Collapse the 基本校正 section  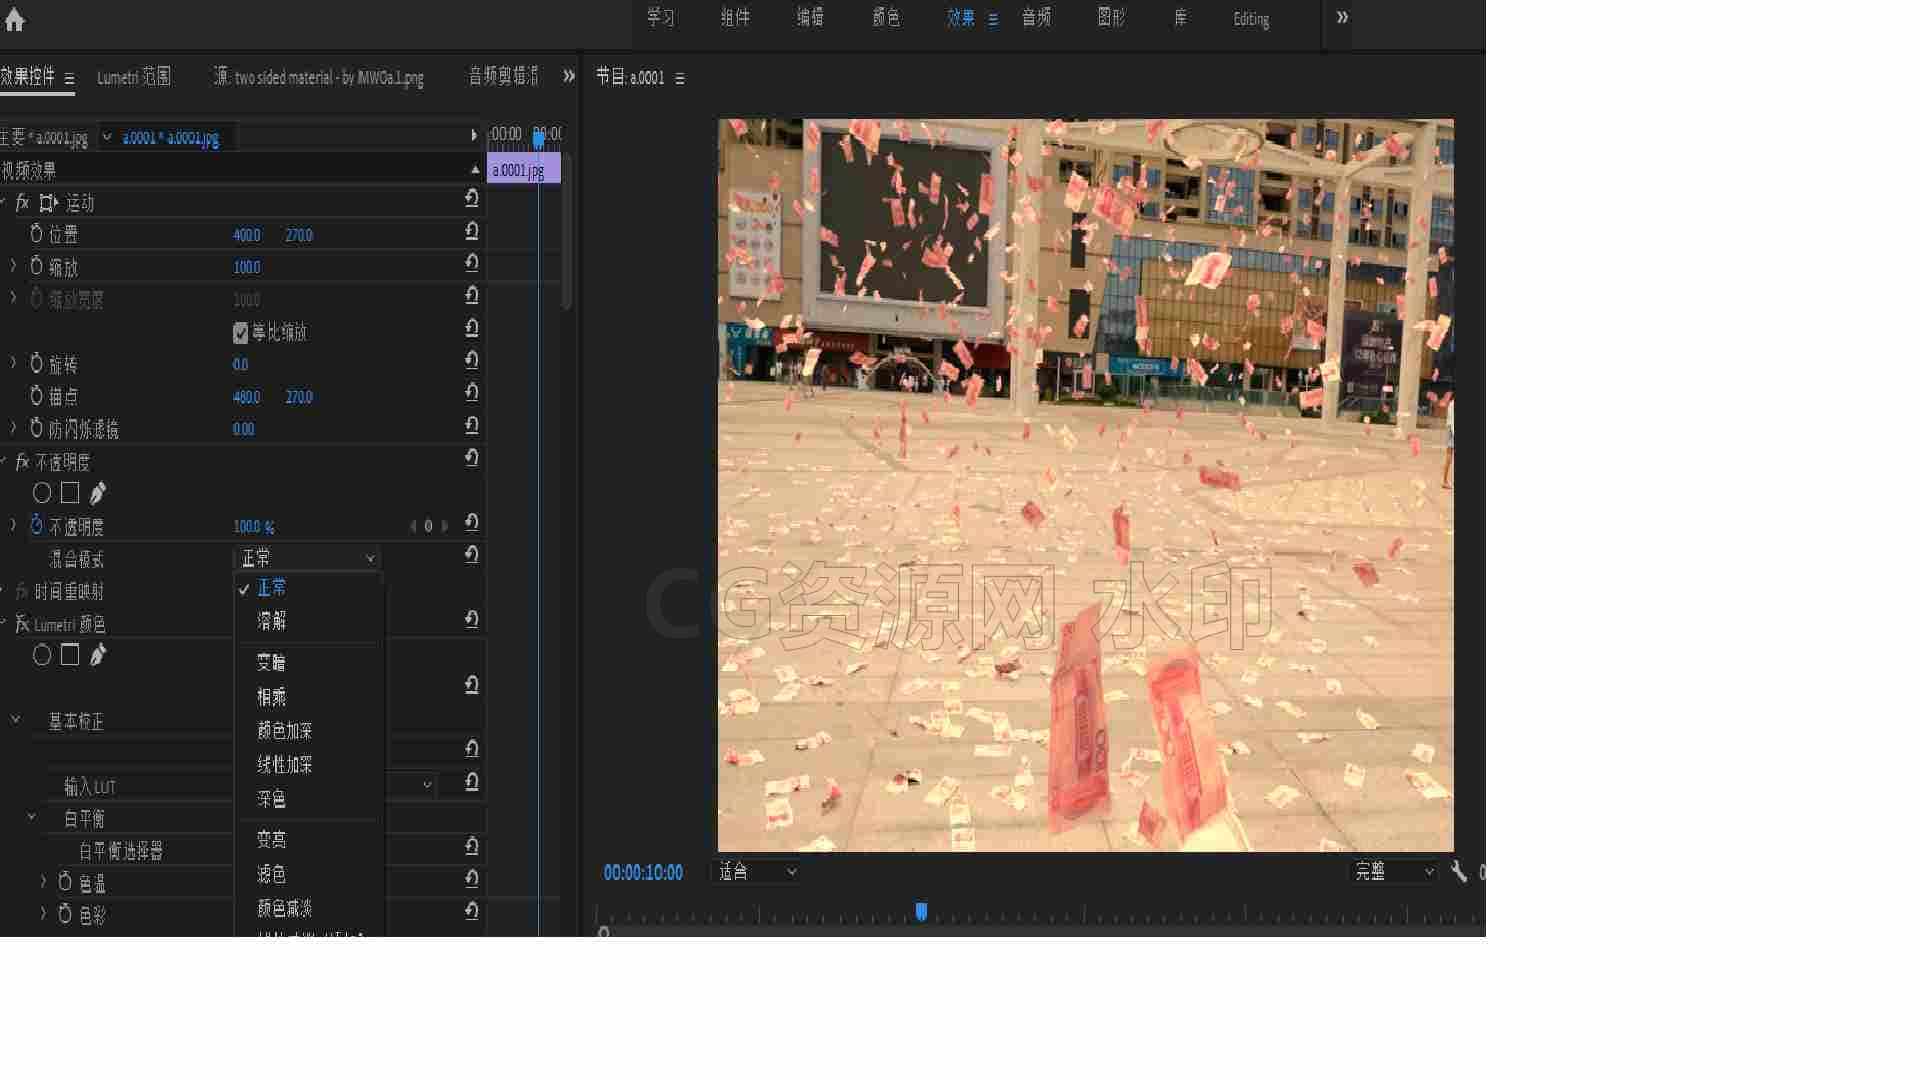click(15, 719)
